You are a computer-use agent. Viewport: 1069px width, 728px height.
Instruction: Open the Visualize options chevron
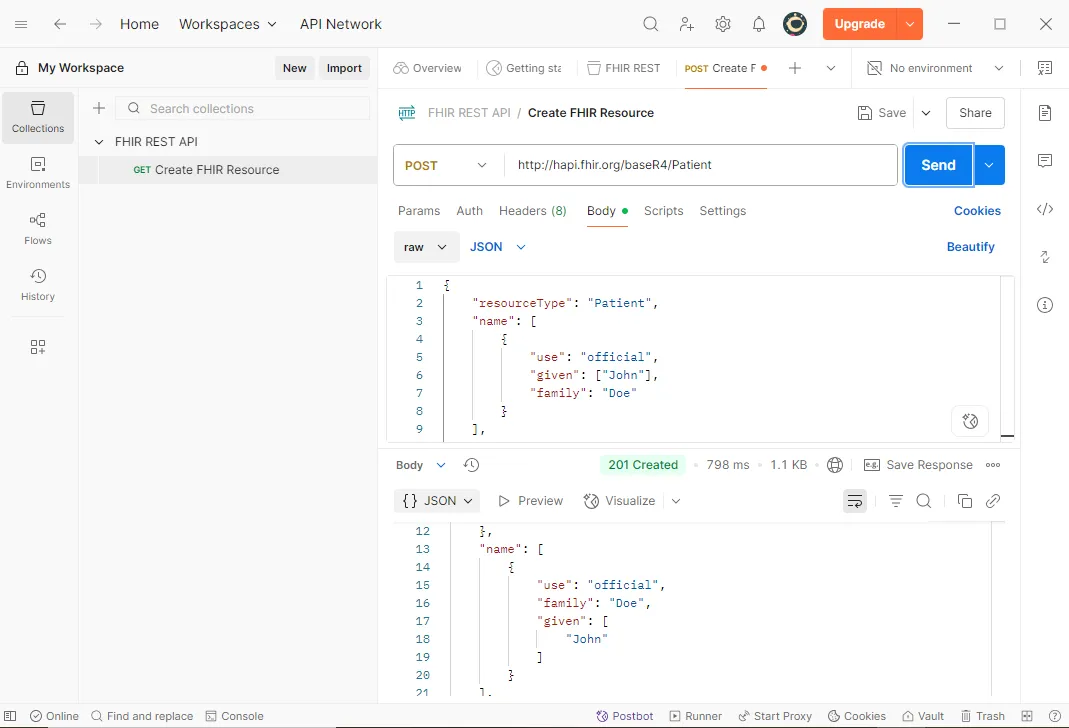point(676,501)
